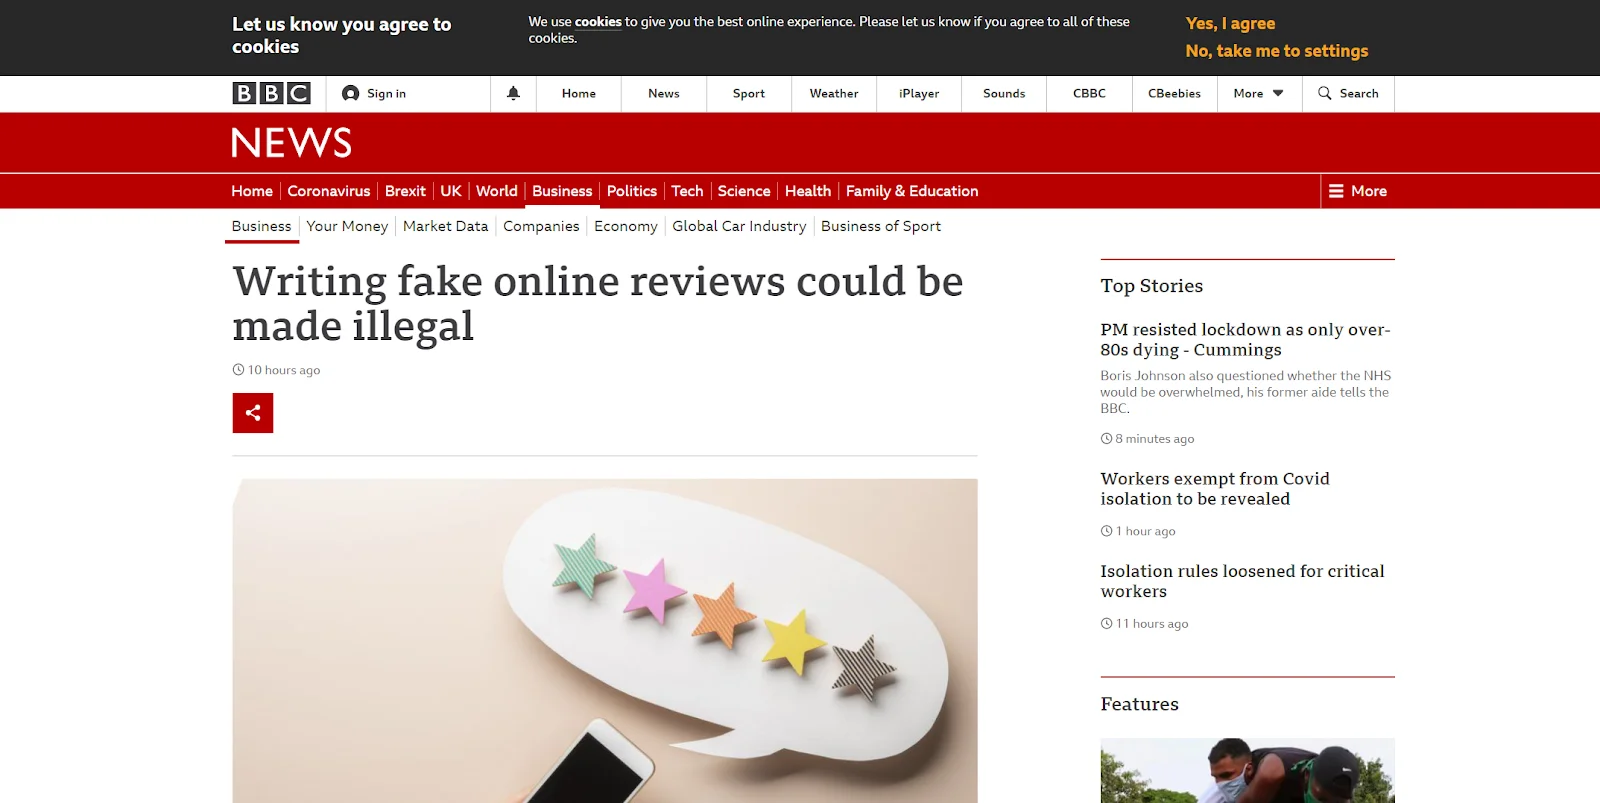The height and width of the screenshot is (803, 1600).
Task: Click the '10 hours ago' timestamp
Action: point(284,370)
